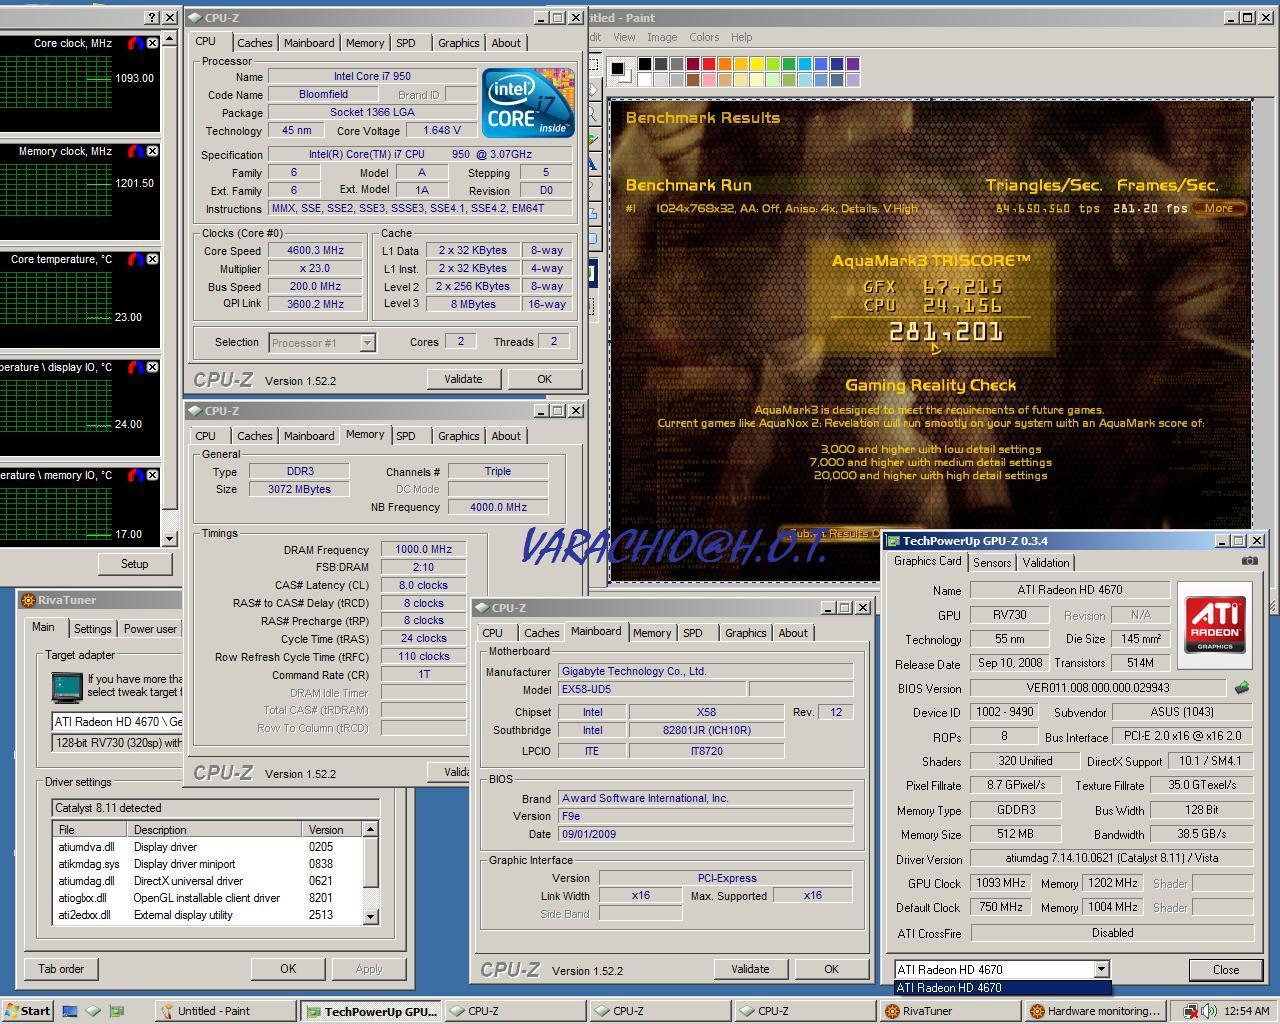Click the Core temperature graph magnet icon

pos(135,259)
